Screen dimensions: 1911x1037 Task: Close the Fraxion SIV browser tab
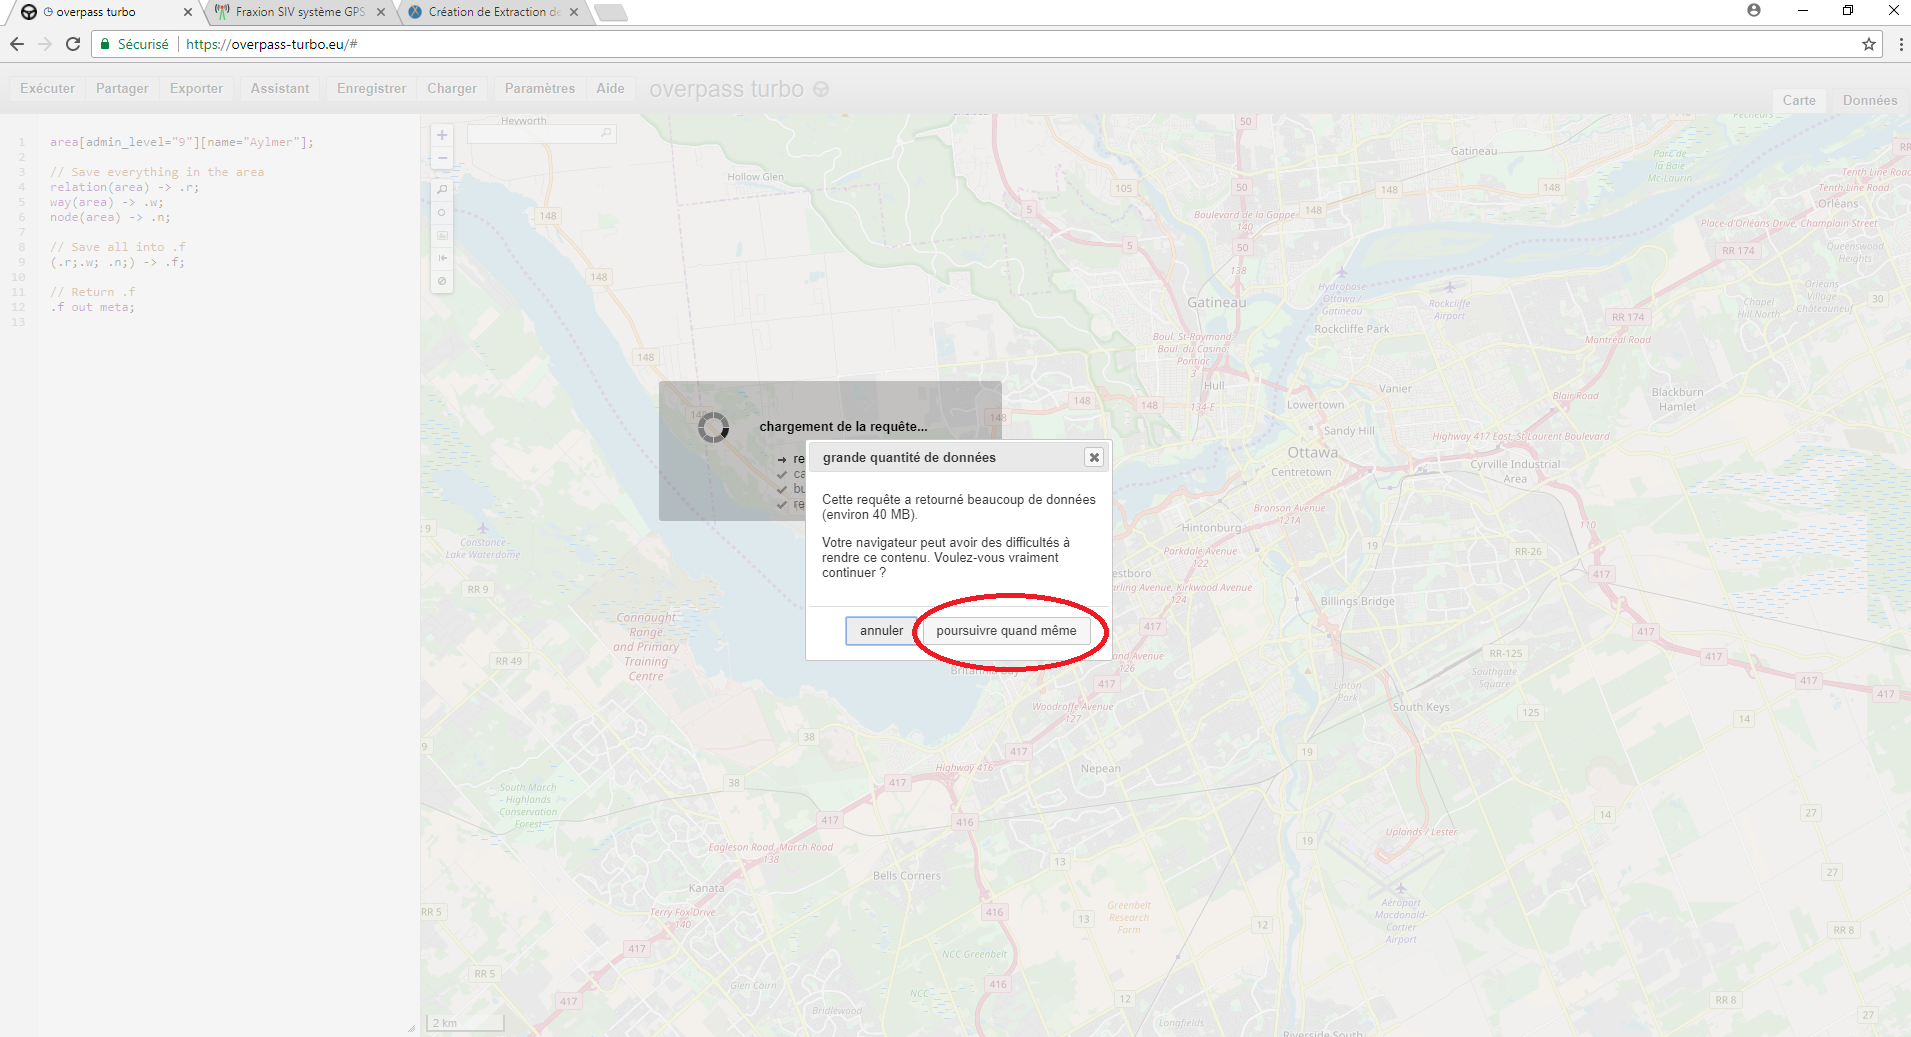(x=380, y=12)
